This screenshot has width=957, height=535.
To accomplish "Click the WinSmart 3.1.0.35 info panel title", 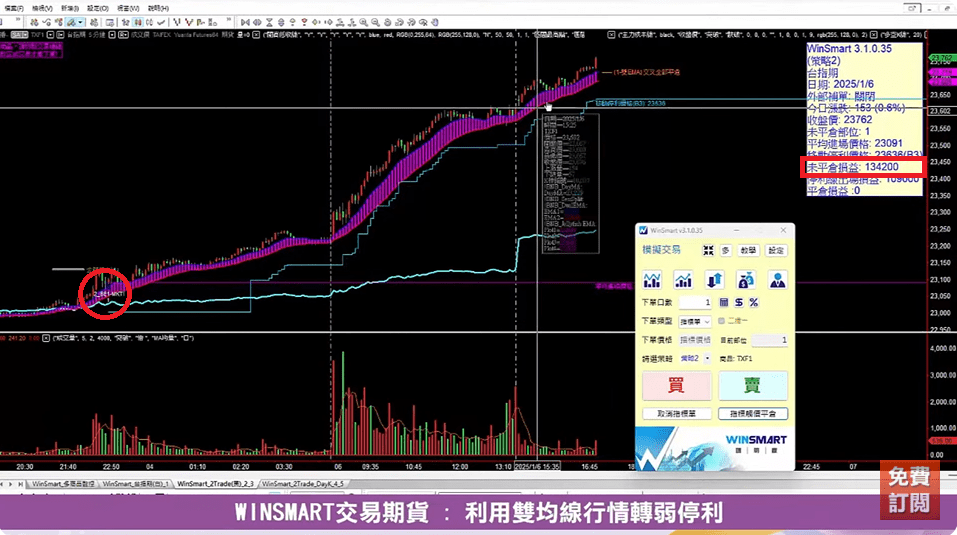I will [x=849, y=49].
